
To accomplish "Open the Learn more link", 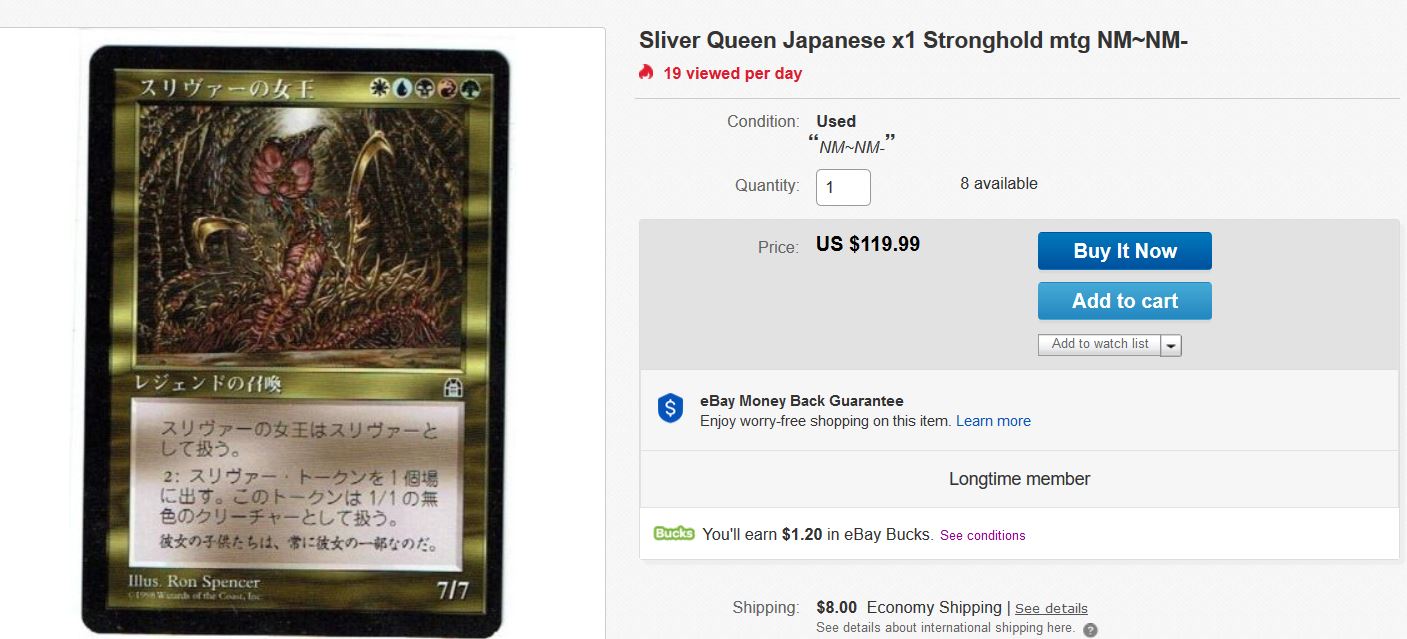I will point(993,421).
